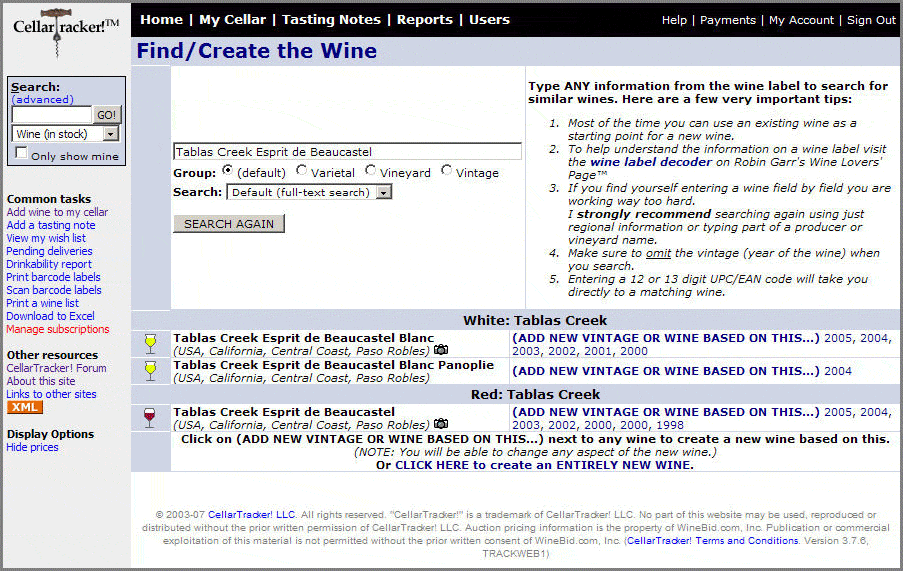Click the Red: Tablas Creek section header

click(535, 394)
